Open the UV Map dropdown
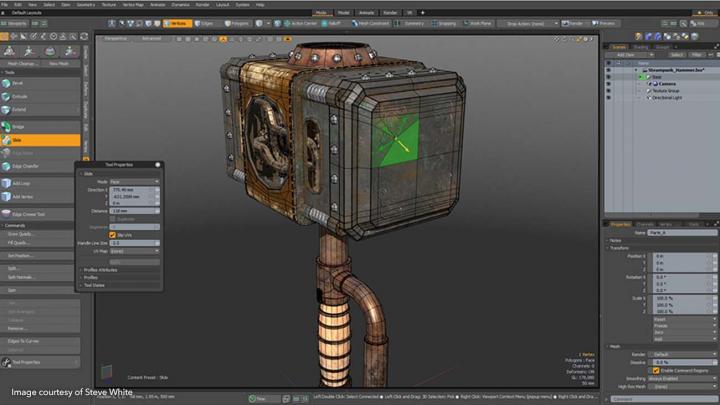The image size is (720, 405). click(135, 252)
